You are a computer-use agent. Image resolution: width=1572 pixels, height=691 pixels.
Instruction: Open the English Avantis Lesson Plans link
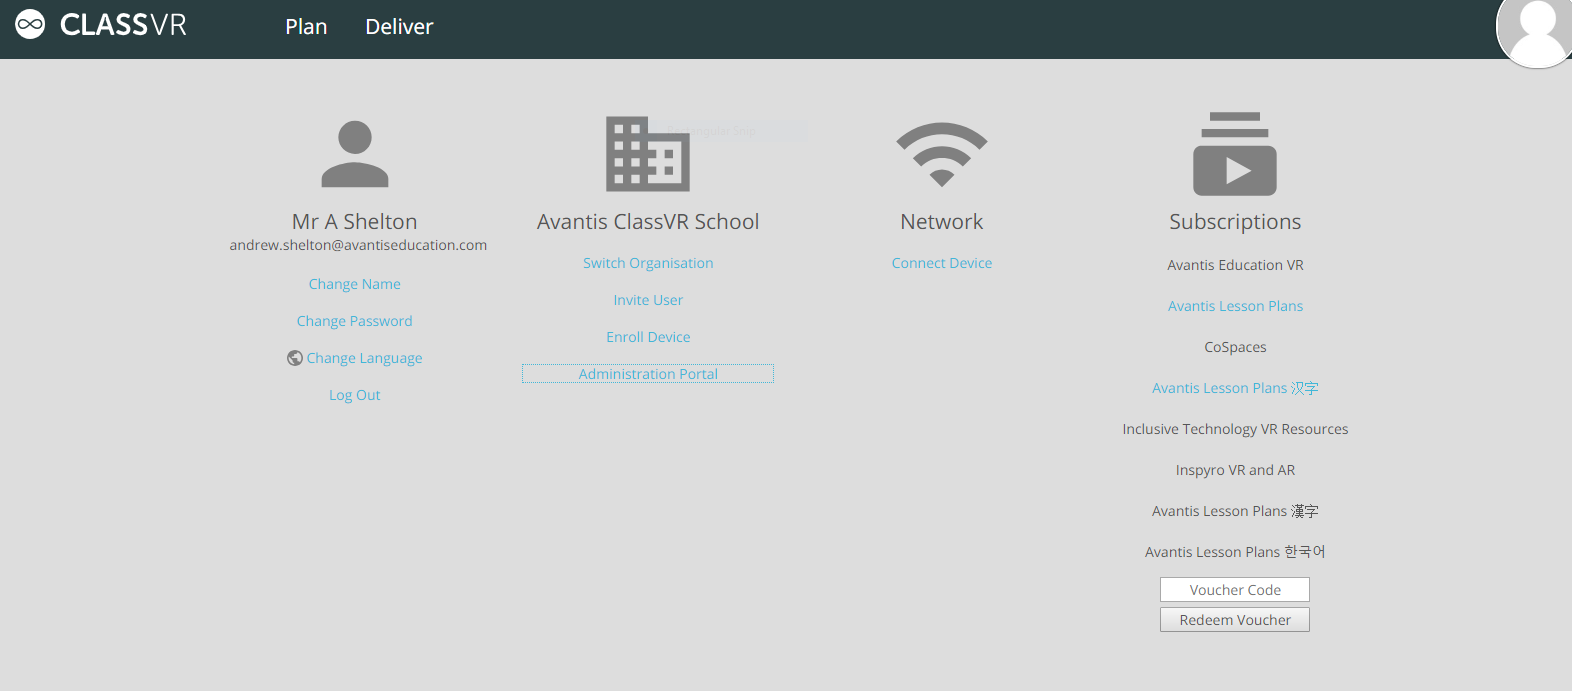pos(1235,306)
